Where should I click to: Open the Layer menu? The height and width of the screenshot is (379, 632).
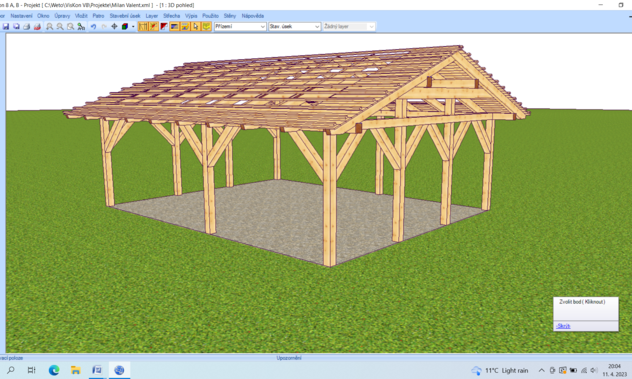[152, 16]
